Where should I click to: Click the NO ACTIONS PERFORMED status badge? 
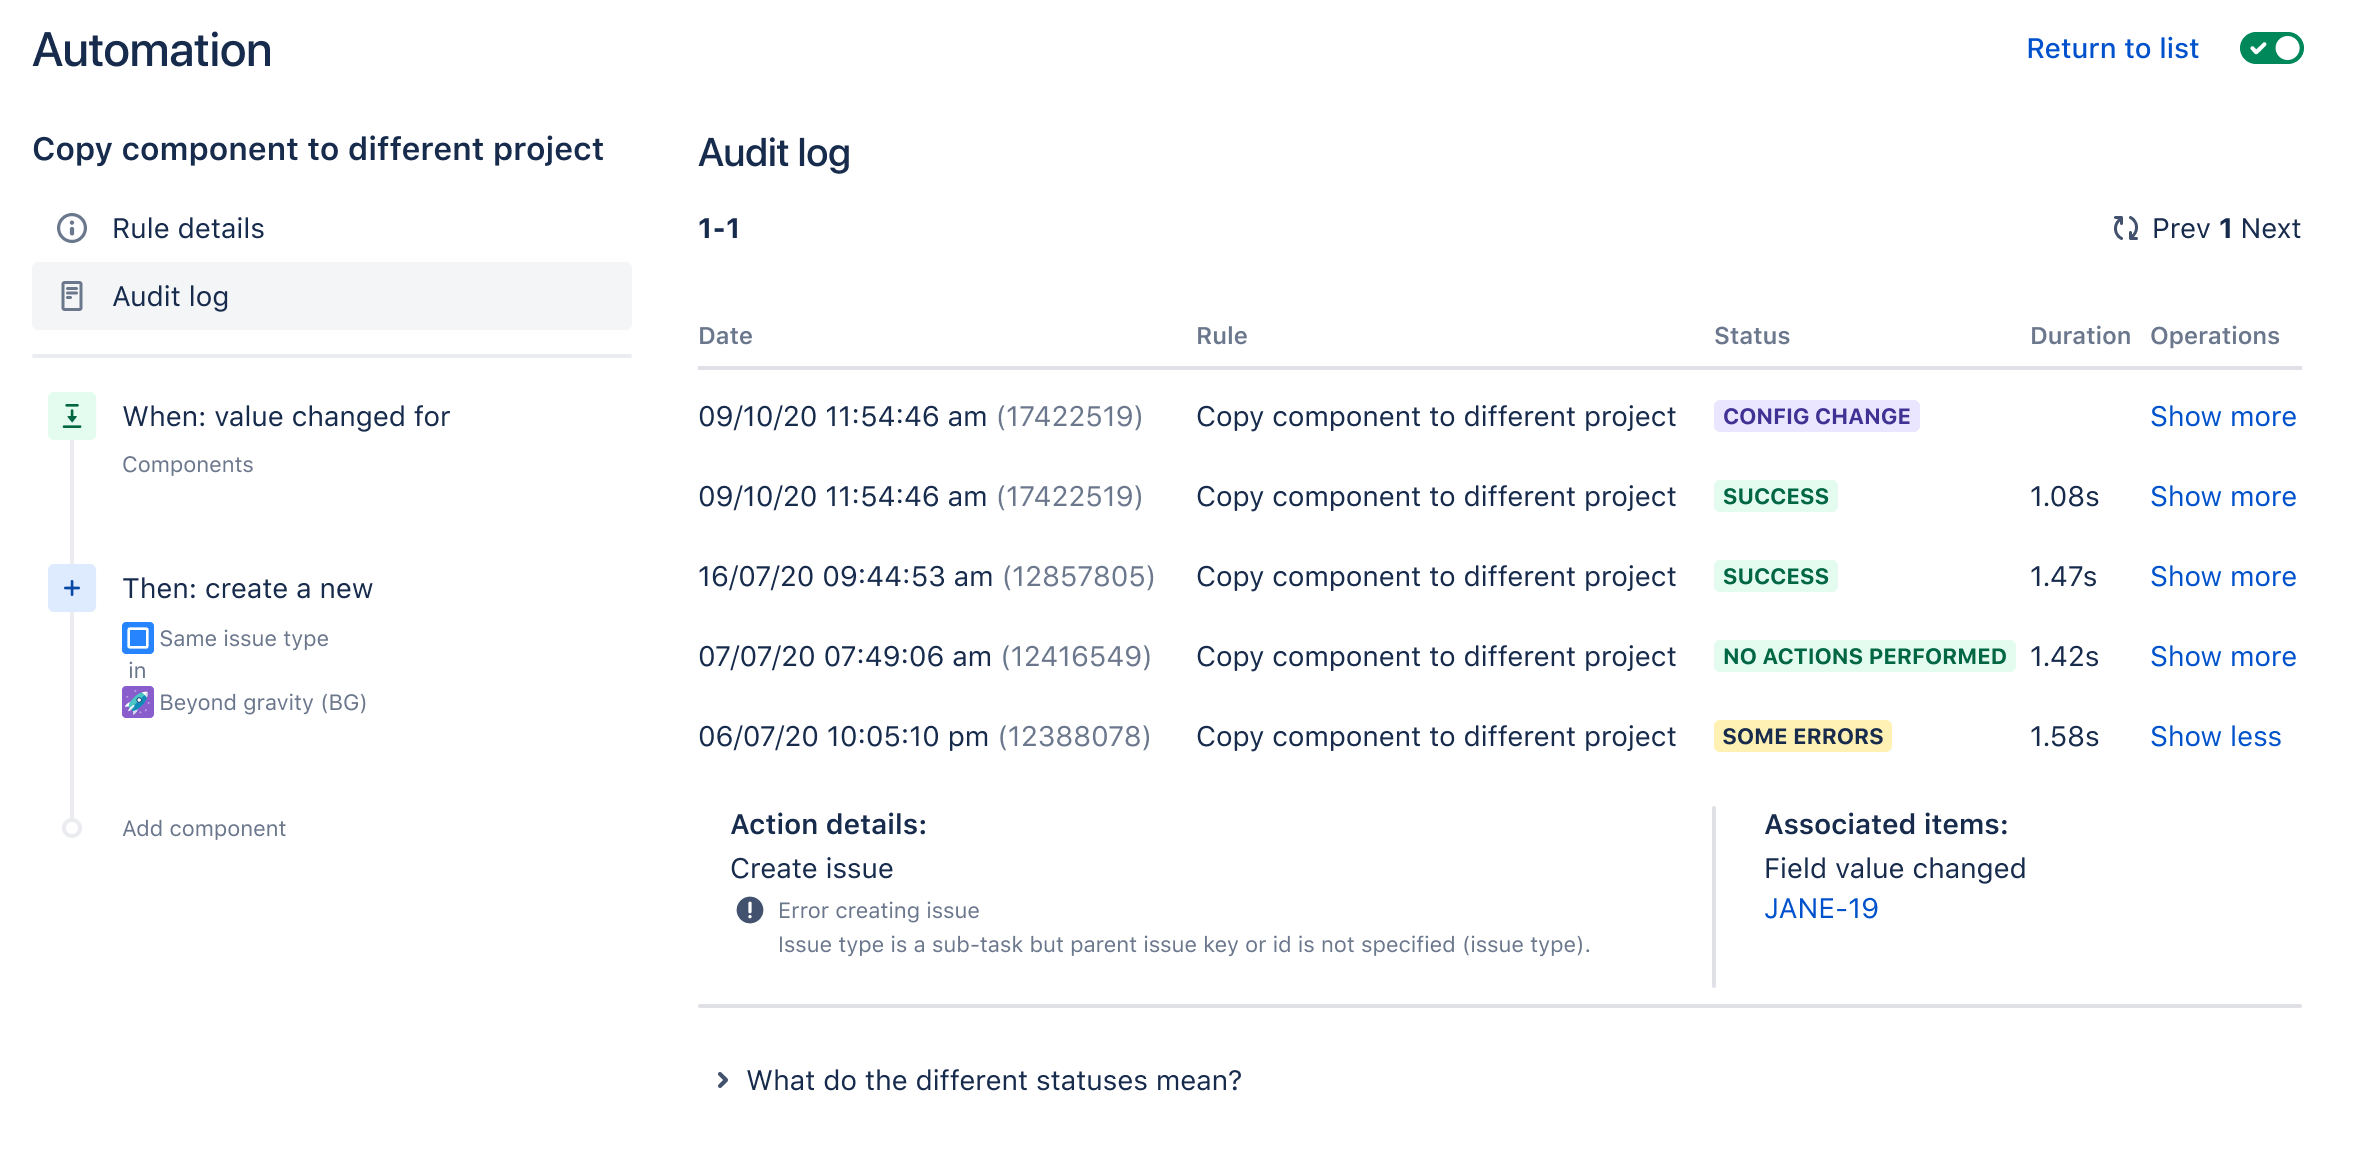(1862, 656)
